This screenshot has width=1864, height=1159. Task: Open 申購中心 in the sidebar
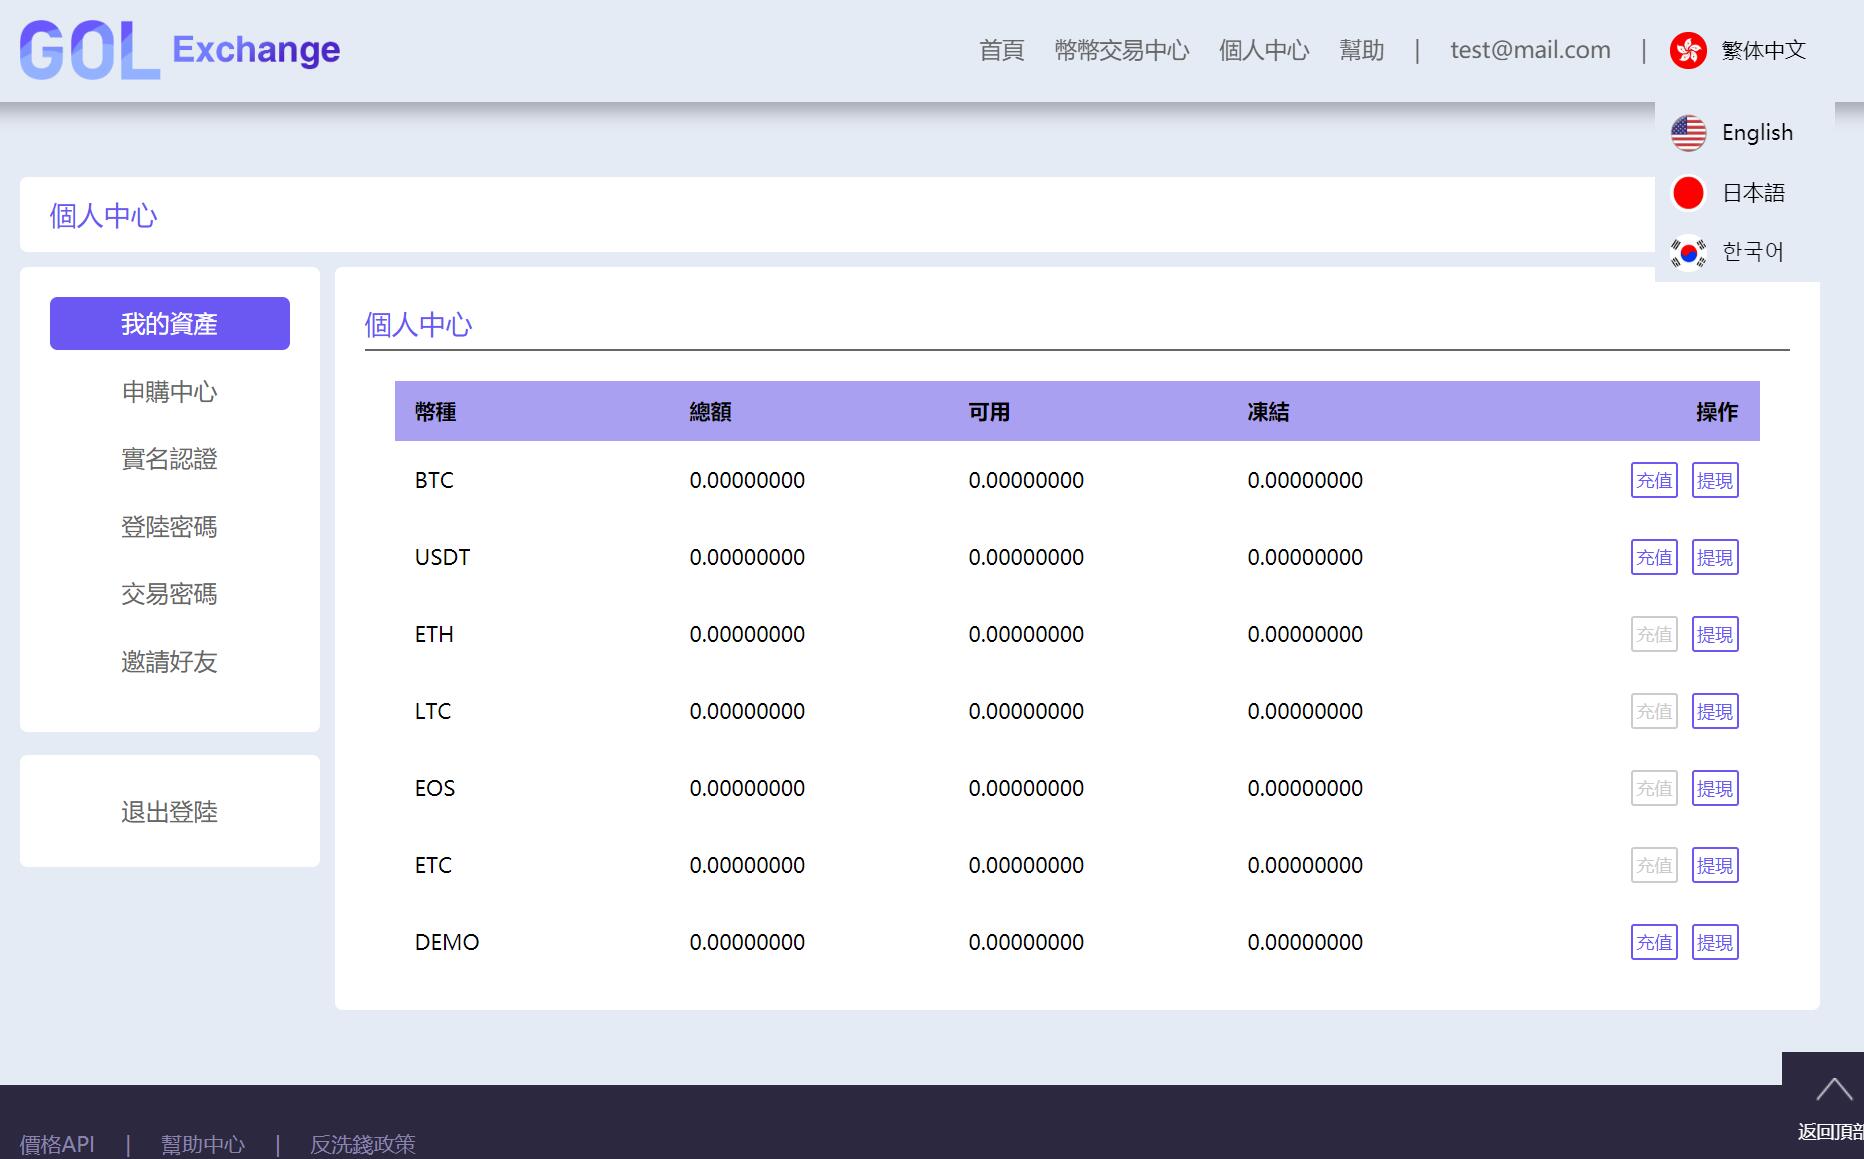[170, 392]
